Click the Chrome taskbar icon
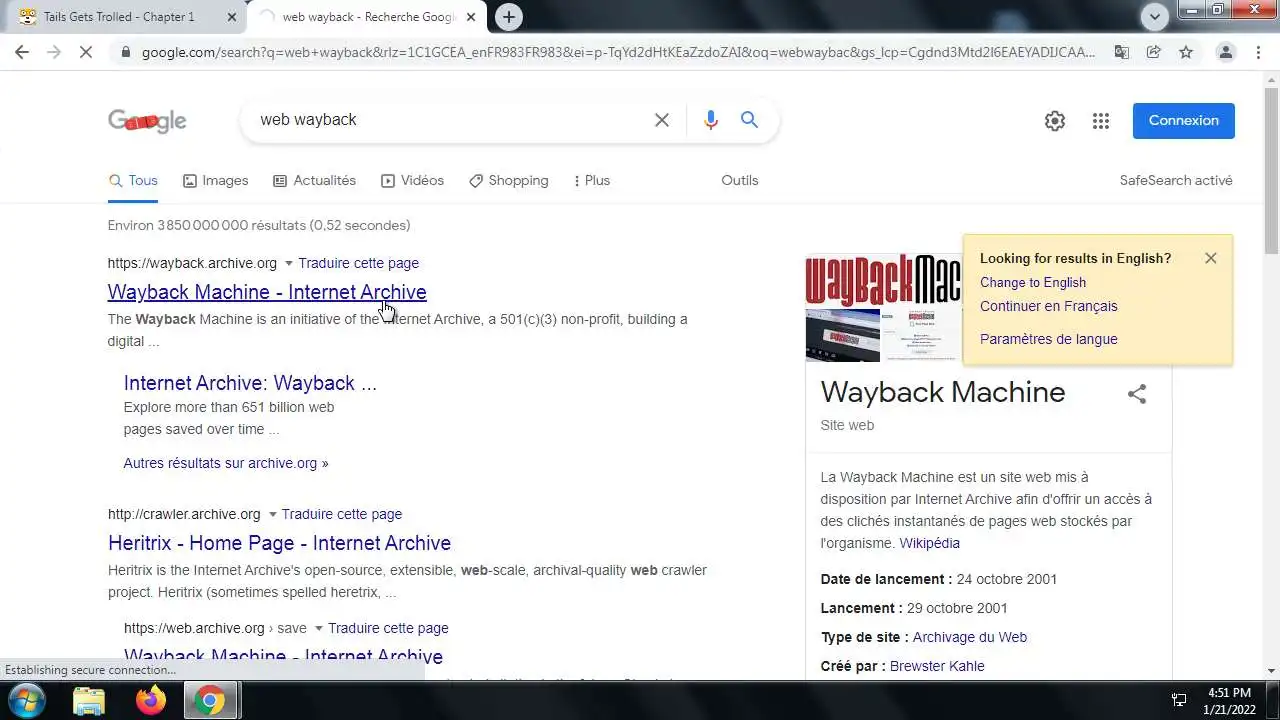The height and width of the screenshot is (720, 1280). (x=210, y=701)
